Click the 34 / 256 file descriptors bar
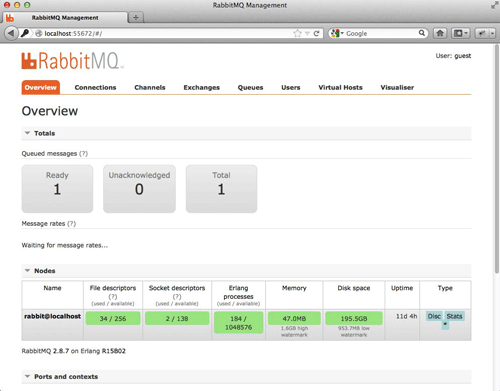Viewport: 500px width, 391px height. click(x=113, y=318)
